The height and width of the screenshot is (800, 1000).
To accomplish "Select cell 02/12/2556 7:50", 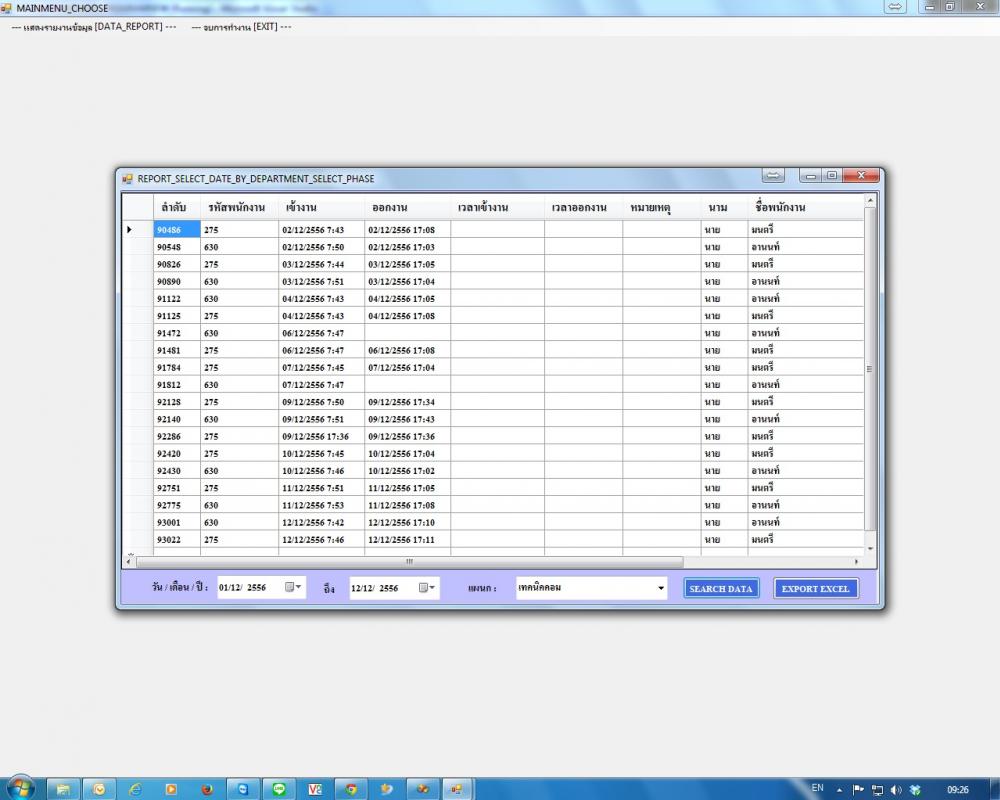I will [x=321, y=247].
